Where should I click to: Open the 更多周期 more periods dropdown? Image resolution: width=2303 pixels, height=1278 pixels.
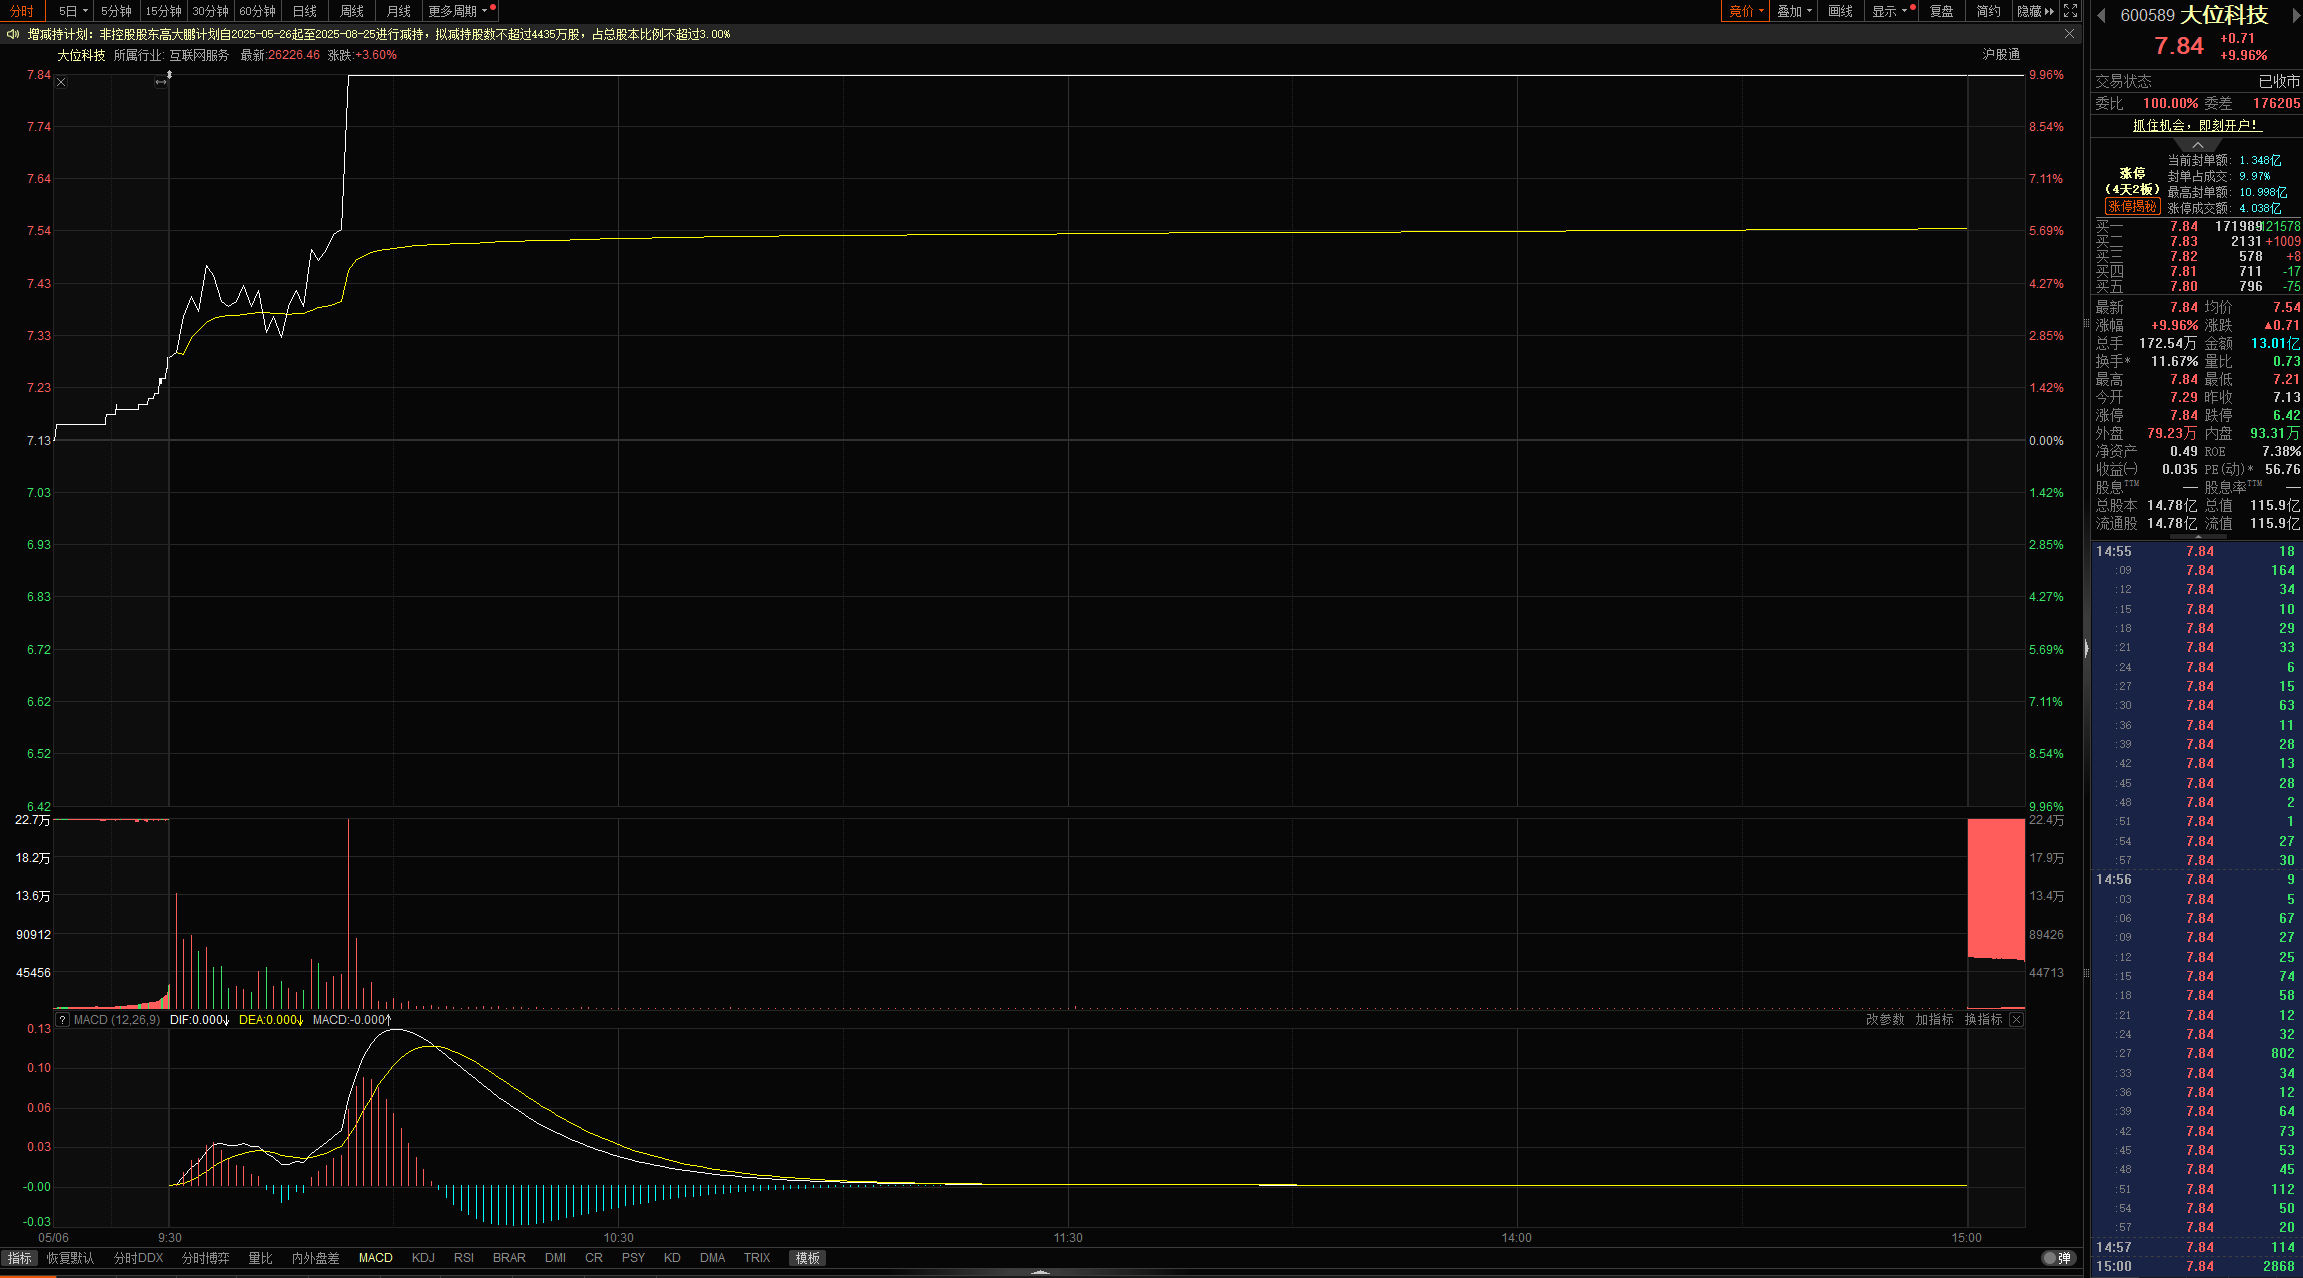[457, 11]
